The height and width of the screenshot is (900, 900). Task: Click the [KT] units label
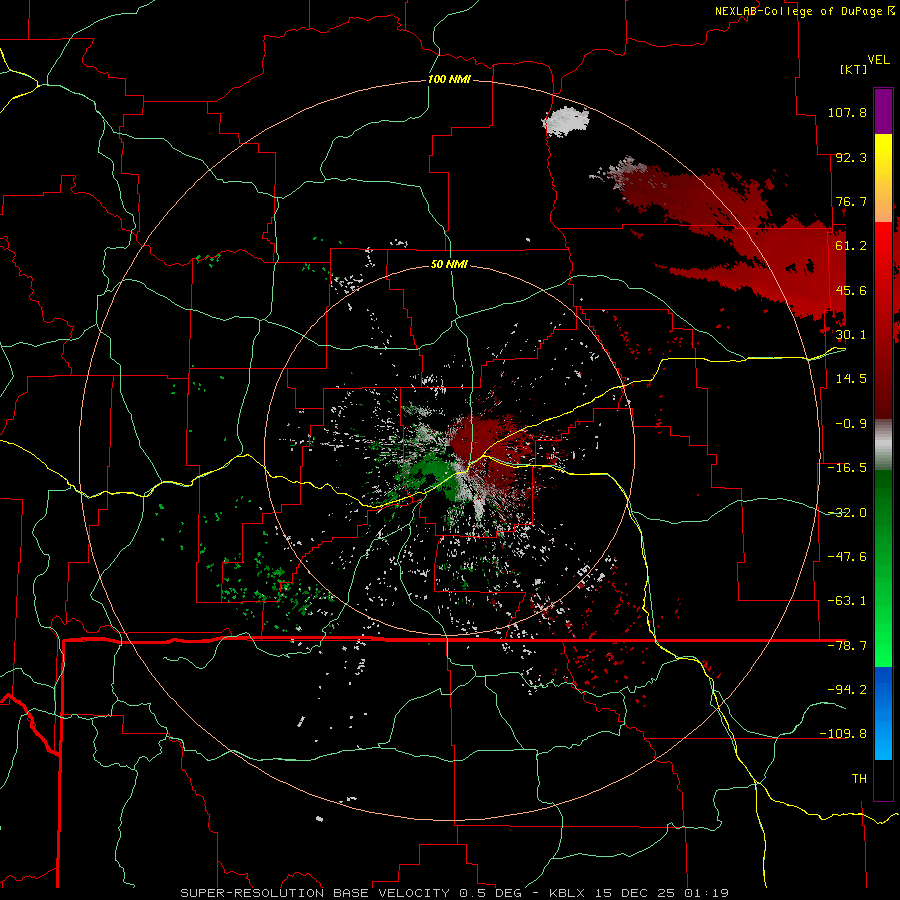coord(854,69)
